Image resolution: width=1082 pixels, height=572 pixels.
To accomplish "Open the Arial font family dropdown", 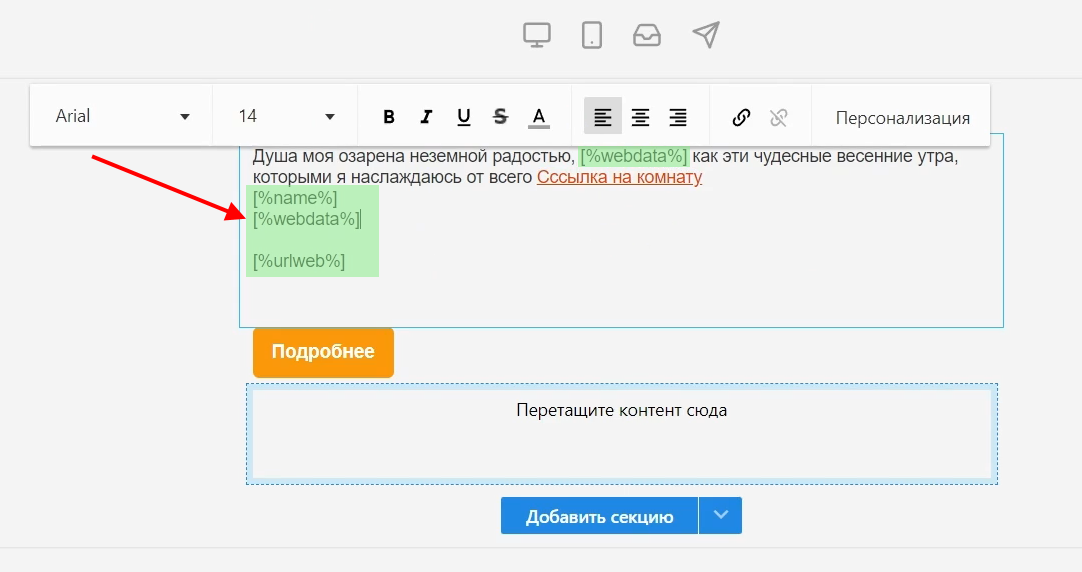I will pos(122,117).
